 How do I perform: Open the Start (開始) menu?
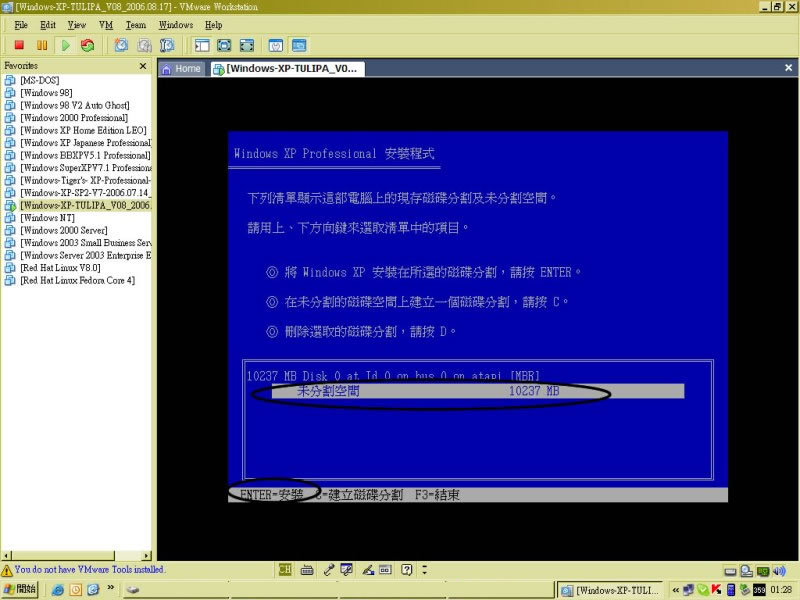20,590
